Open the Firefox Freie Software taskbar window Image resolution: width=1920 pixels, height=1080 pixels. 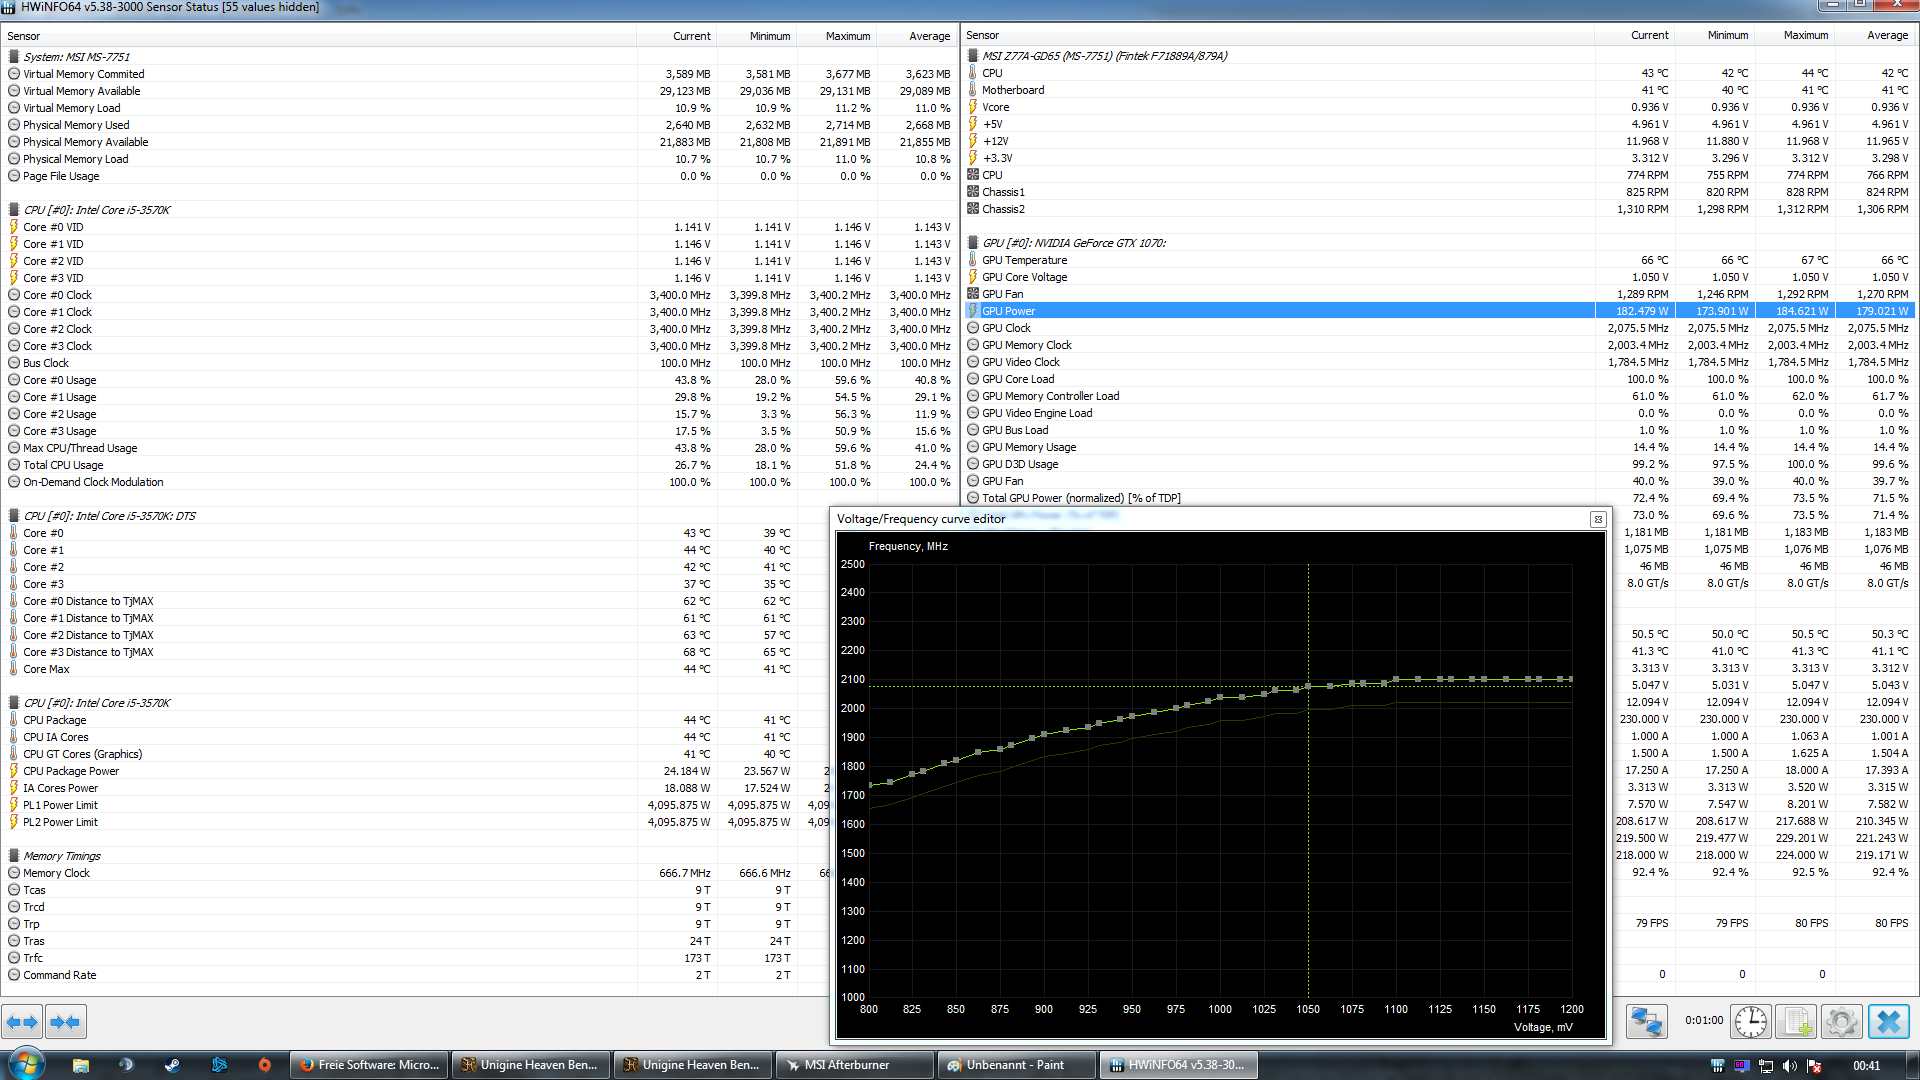point(368,1065)
